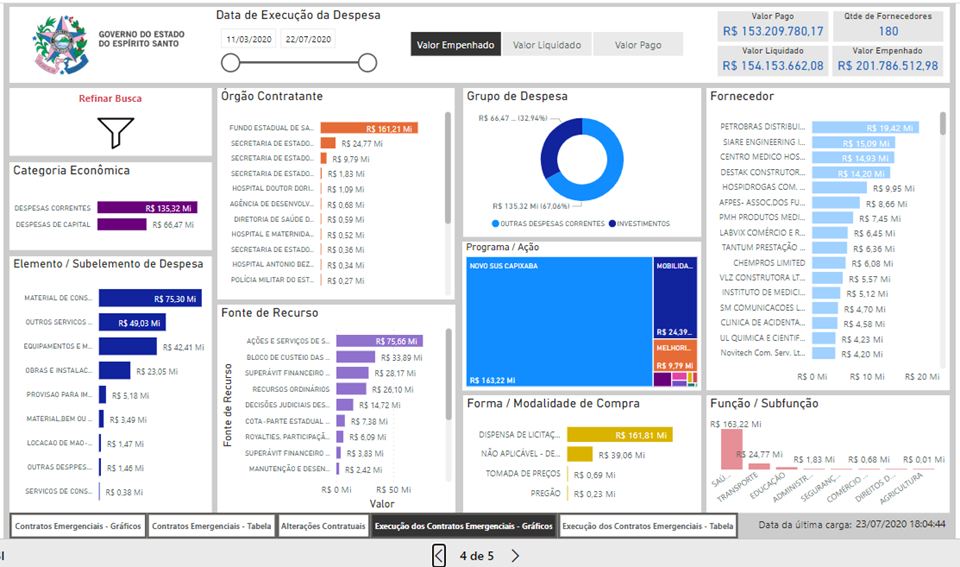Click the Fornecedor chart vertical scrollbar
This screenshot has height=567, width=960.
[x=943, y=123]
